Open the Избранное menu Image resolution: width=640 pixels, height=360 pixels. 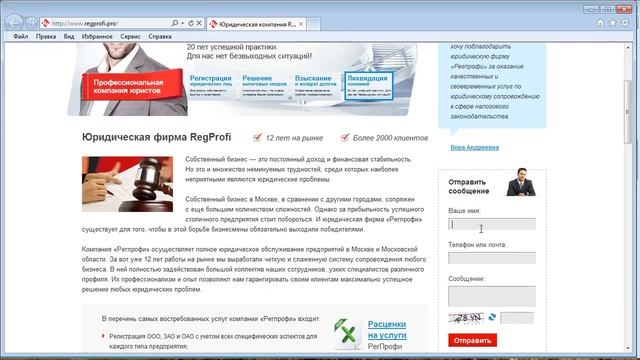click(97, 36)
